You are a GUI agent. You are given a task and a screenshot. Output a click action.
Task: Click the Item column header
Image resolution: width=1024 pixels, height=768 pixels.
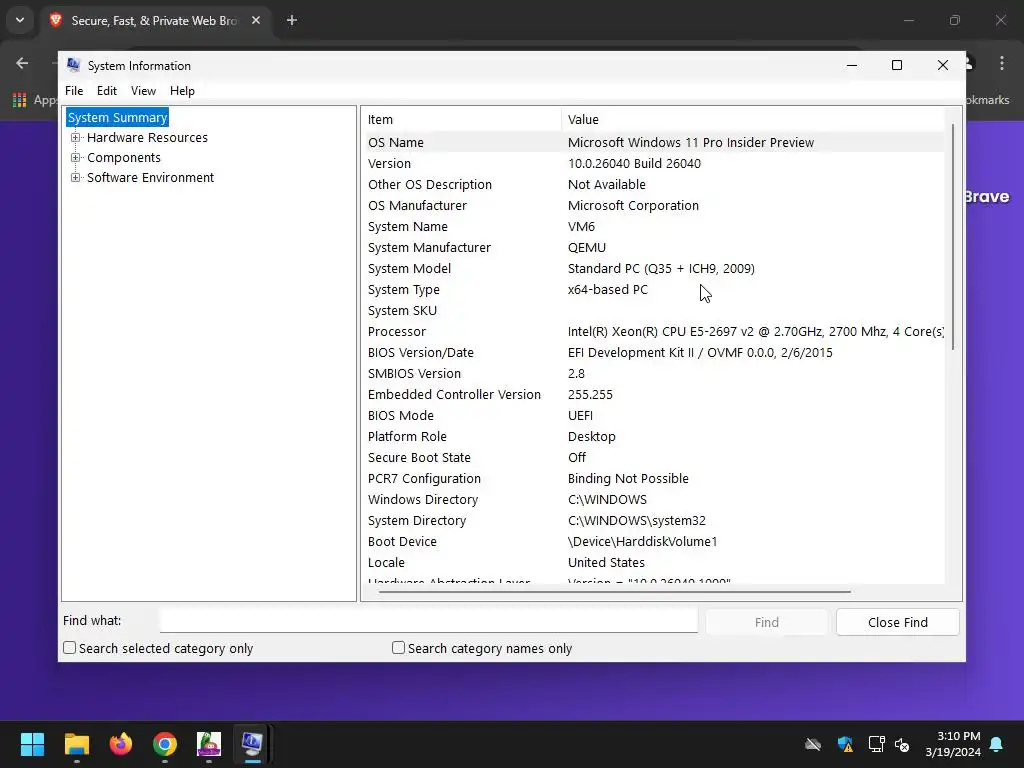pos(462,120)
